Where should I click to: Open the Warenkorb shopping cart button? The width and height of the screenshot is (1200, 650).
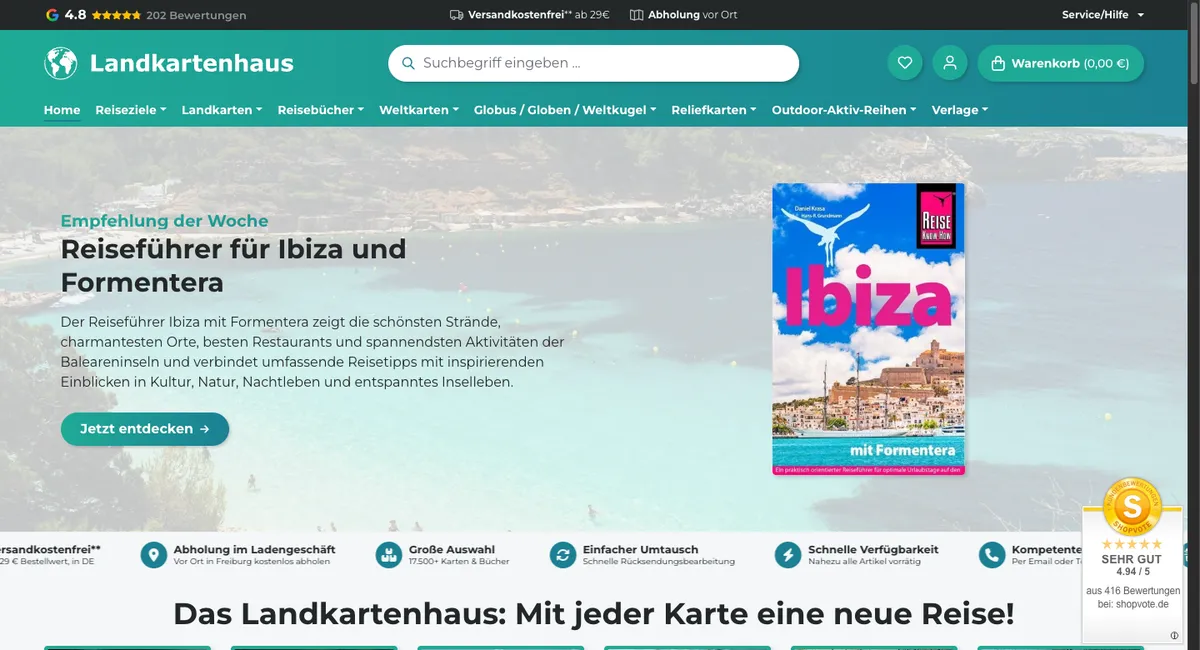tap(1060, 63)
